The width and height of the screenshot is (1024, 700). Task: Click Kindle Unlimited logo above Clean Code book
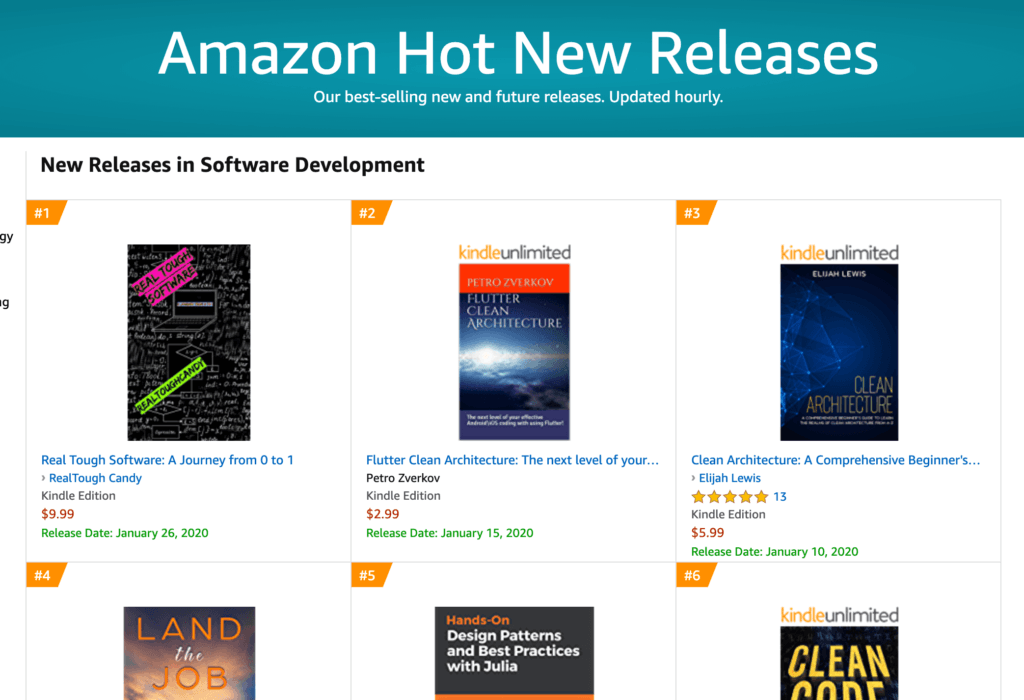coord(840,615)
